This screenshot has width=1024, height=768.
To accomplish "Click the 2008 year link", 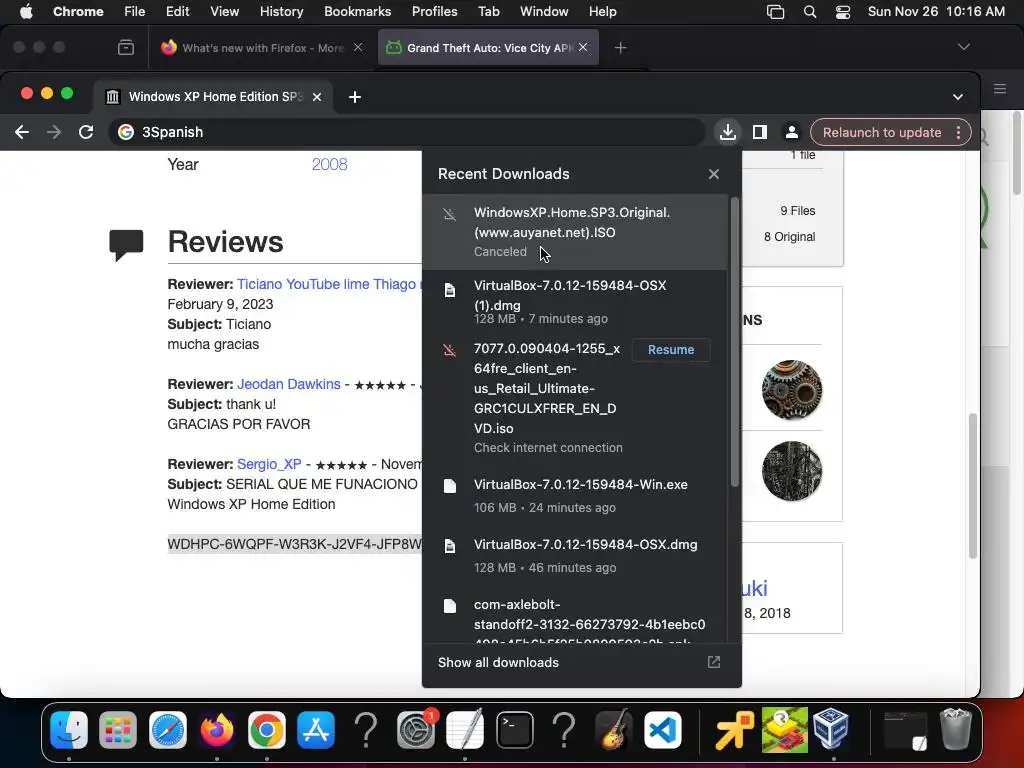I will point(330,165).
